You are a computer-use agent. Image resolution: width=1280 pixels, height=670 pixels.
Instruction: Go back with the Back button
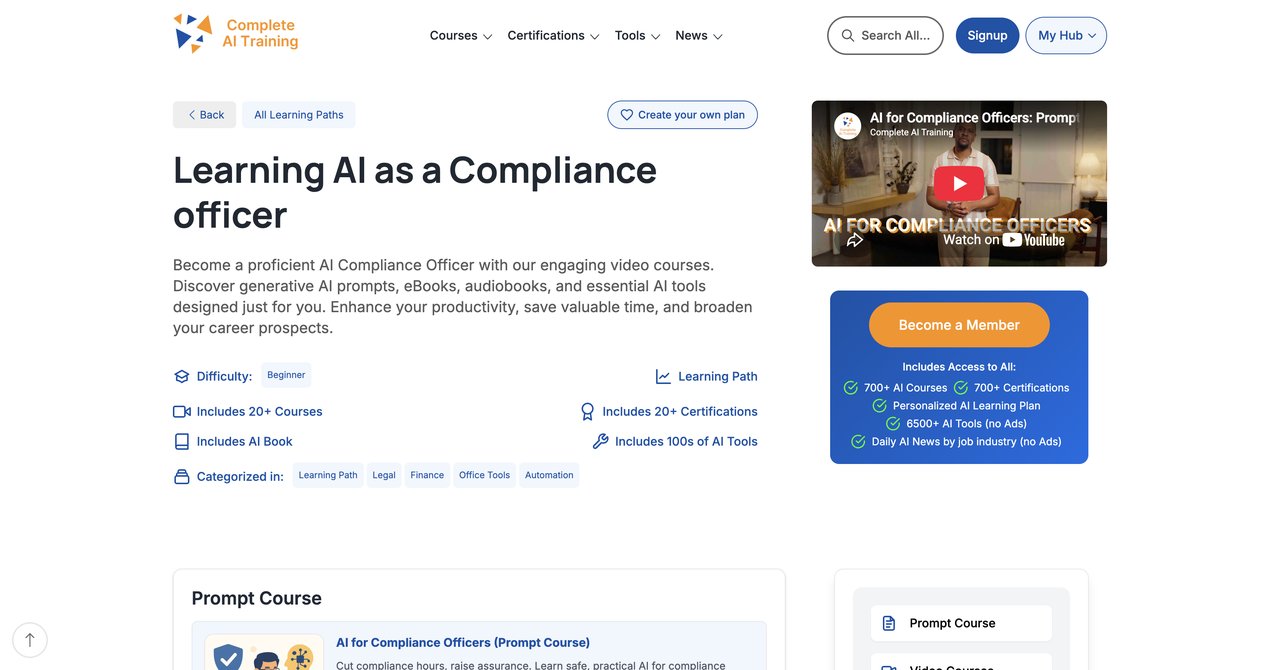click(205, 115)
